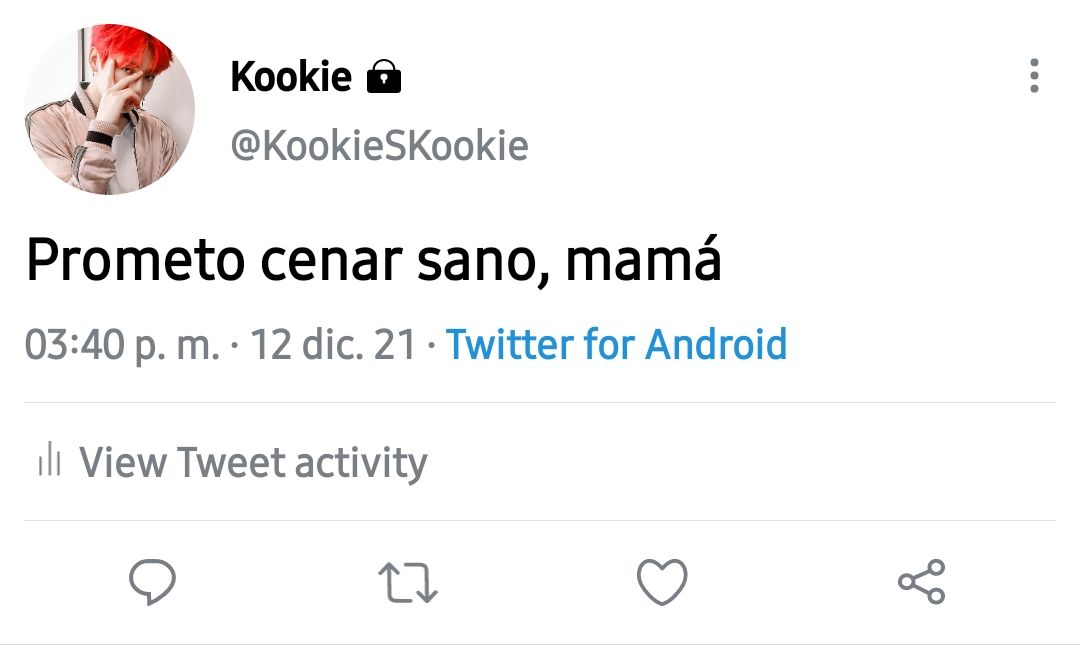
Task: Open the share icon options
Action: [922, 582]
